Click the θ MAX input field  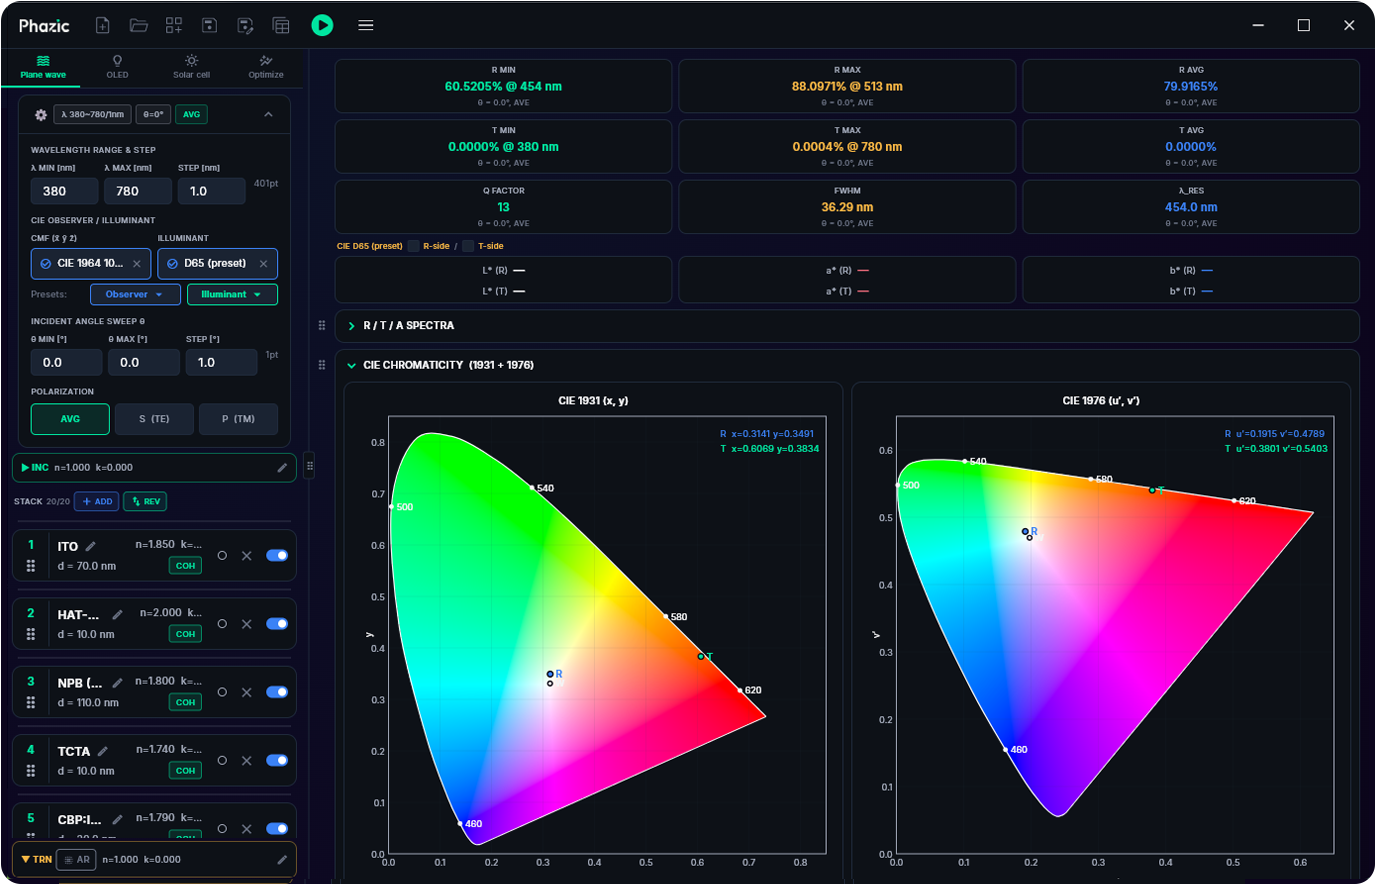[144, 363]
